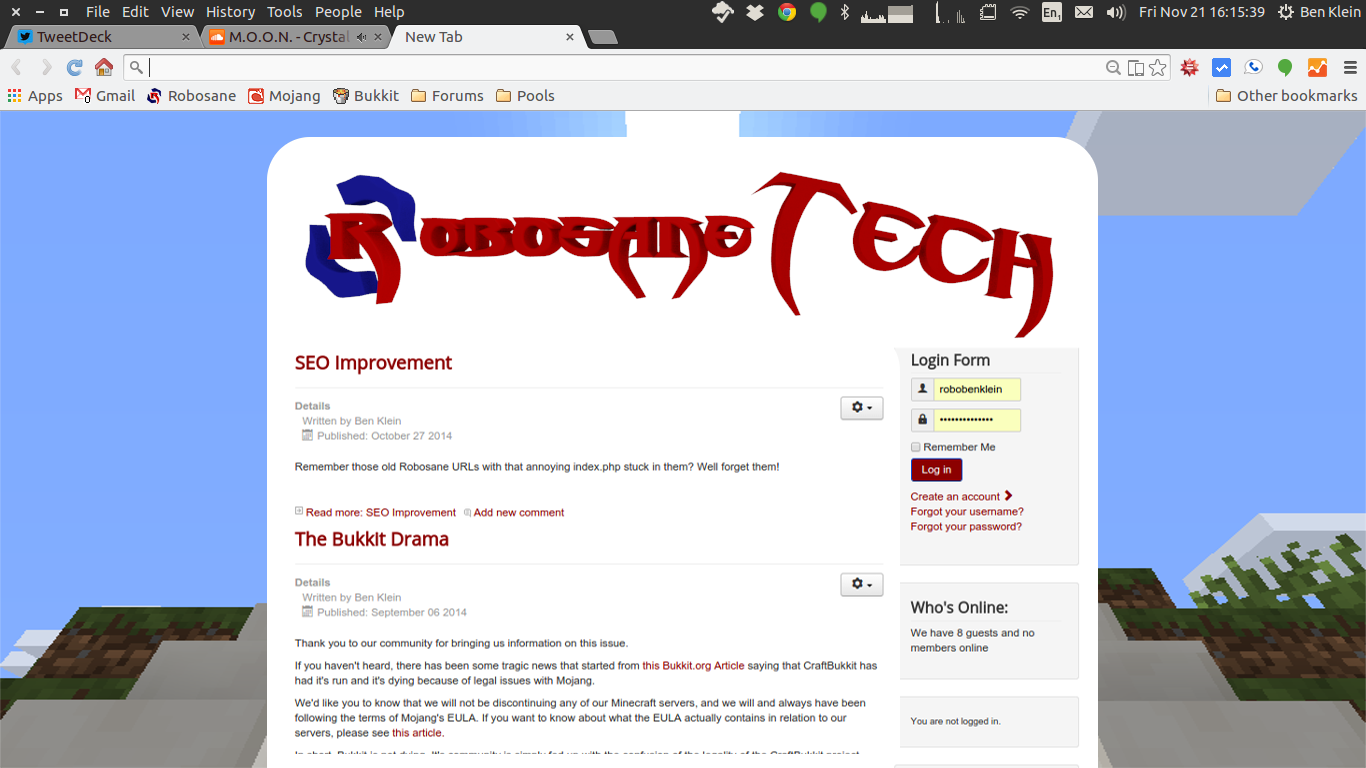Click the calendar icon beside October 27 2014
The image size is (1366, 768).
click(308, 436)
